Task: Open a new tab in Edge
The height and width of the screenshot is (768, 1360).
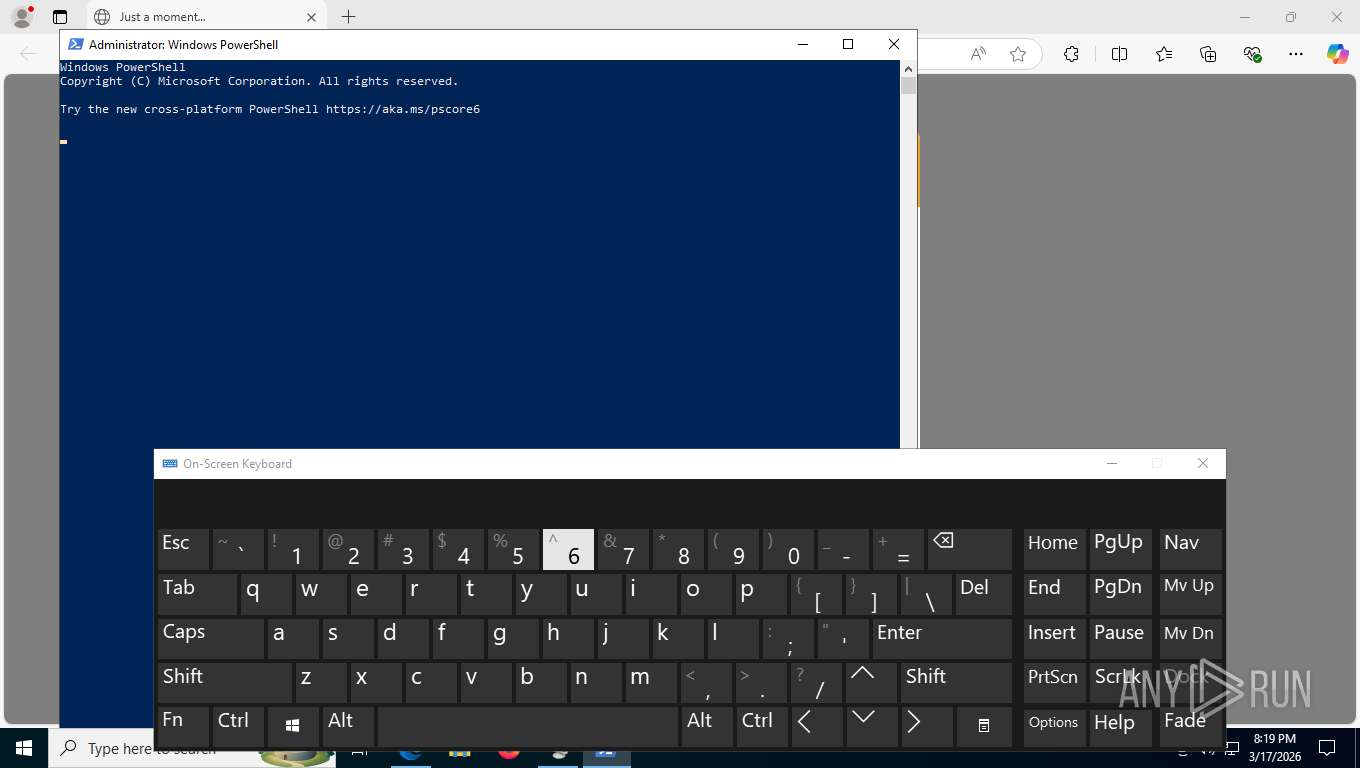Action: click(348, 17)
